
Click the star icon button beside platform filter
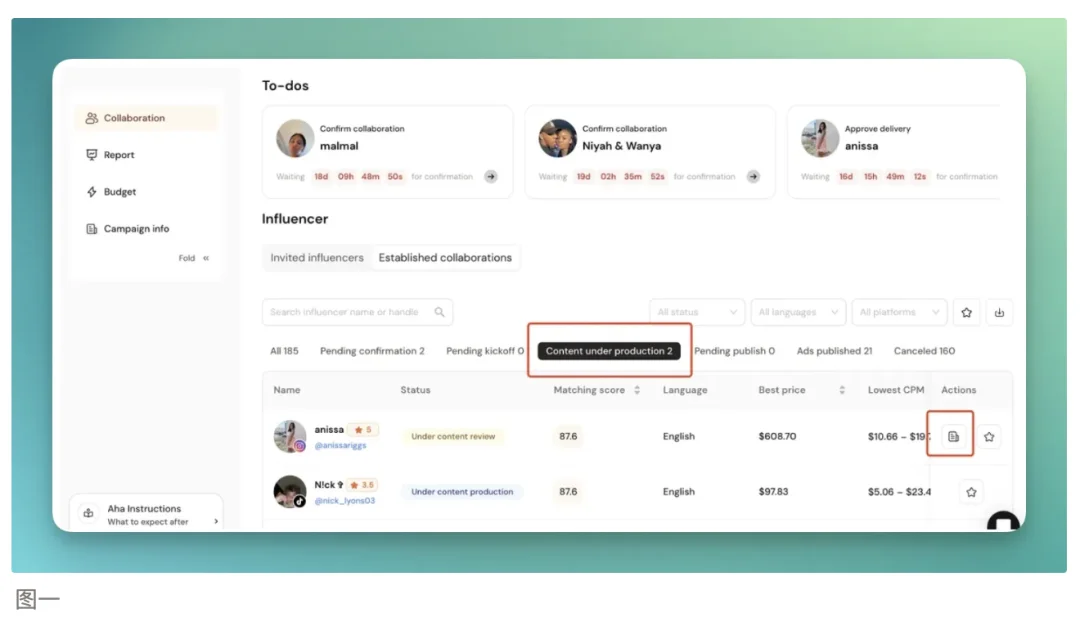966,312
